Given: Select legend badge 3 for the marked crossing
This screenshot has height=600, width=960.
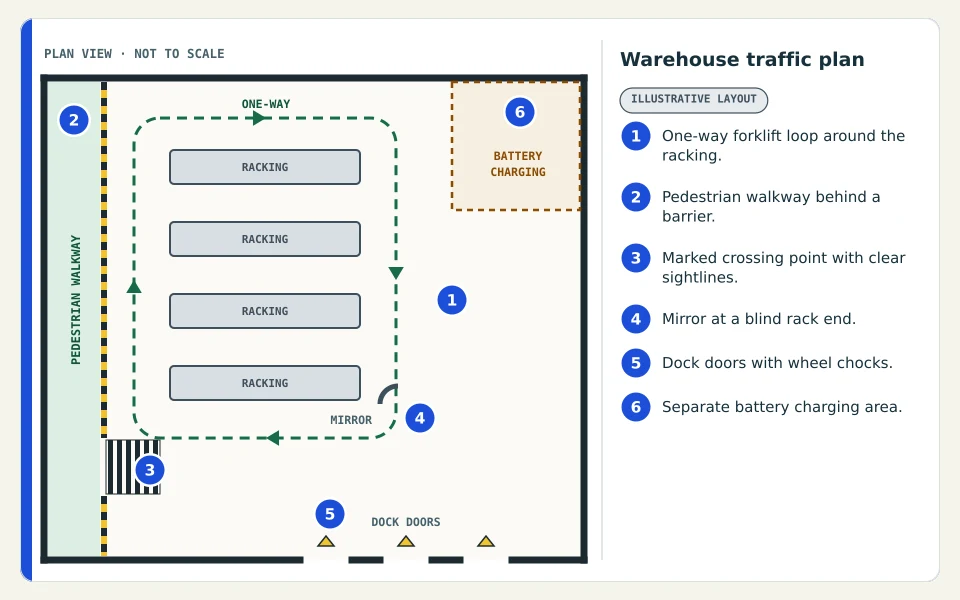Looking at the screenshot, I should 636,258.
